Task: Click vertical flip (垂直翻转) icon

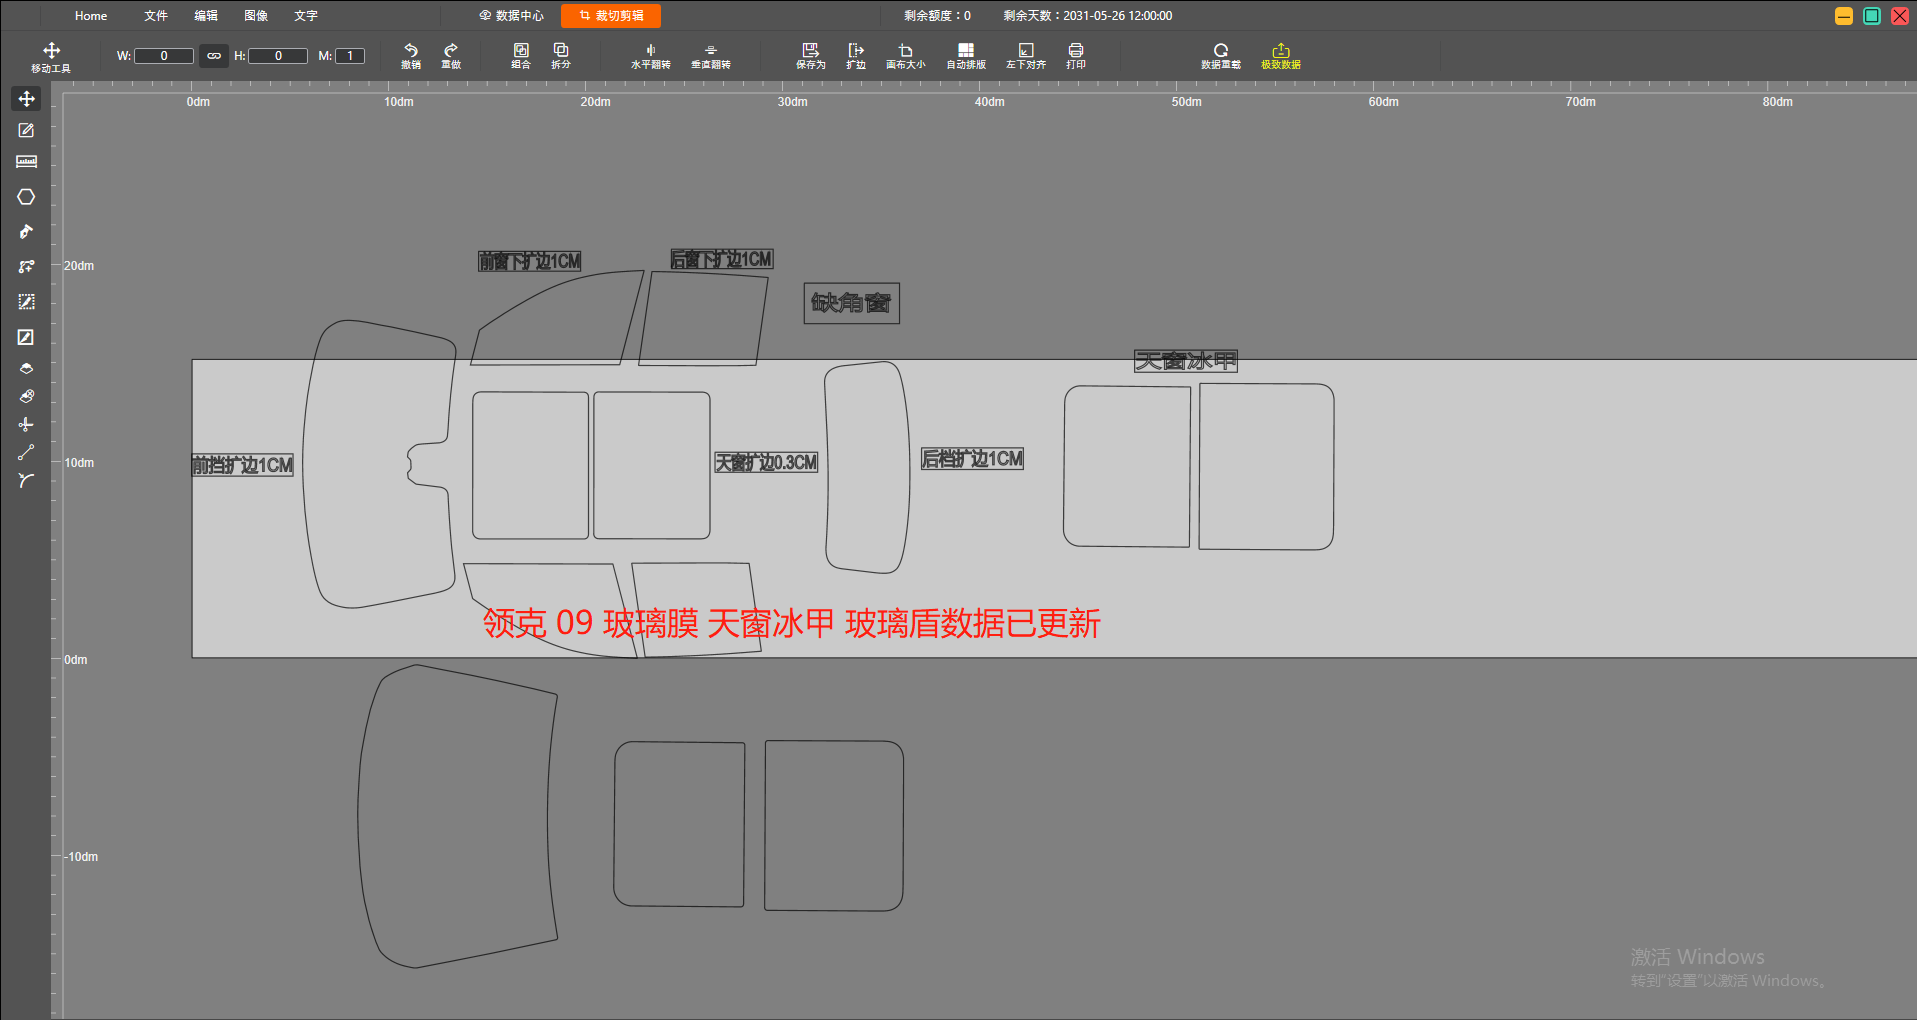Action: point(711,56)
